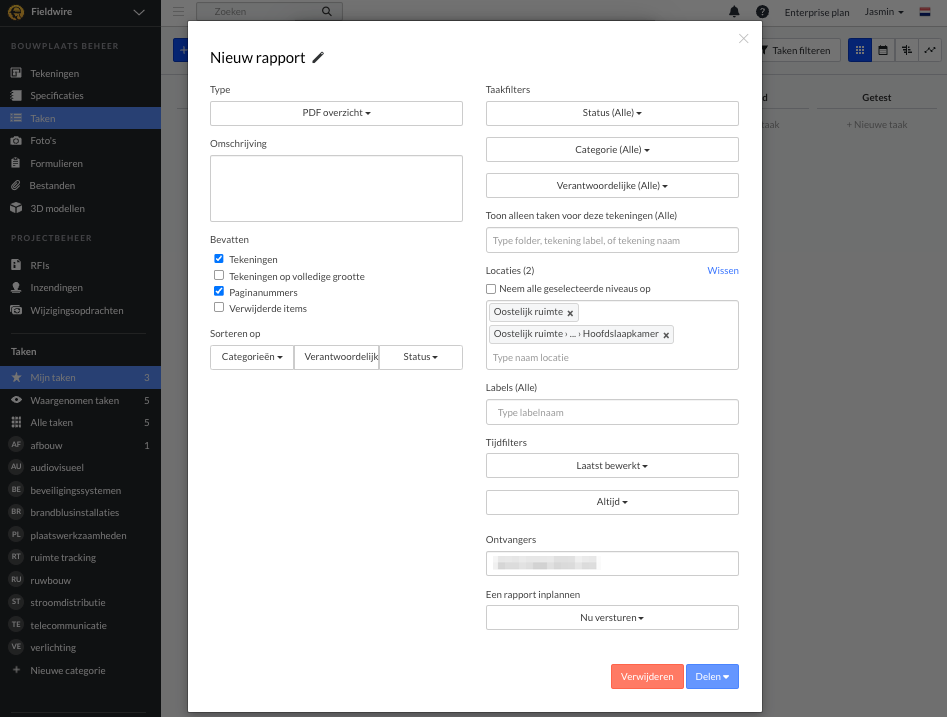Toggle Neem alle geselecteerde niveaus op
The width and height of the screenshot is (947, 717).
491,289
